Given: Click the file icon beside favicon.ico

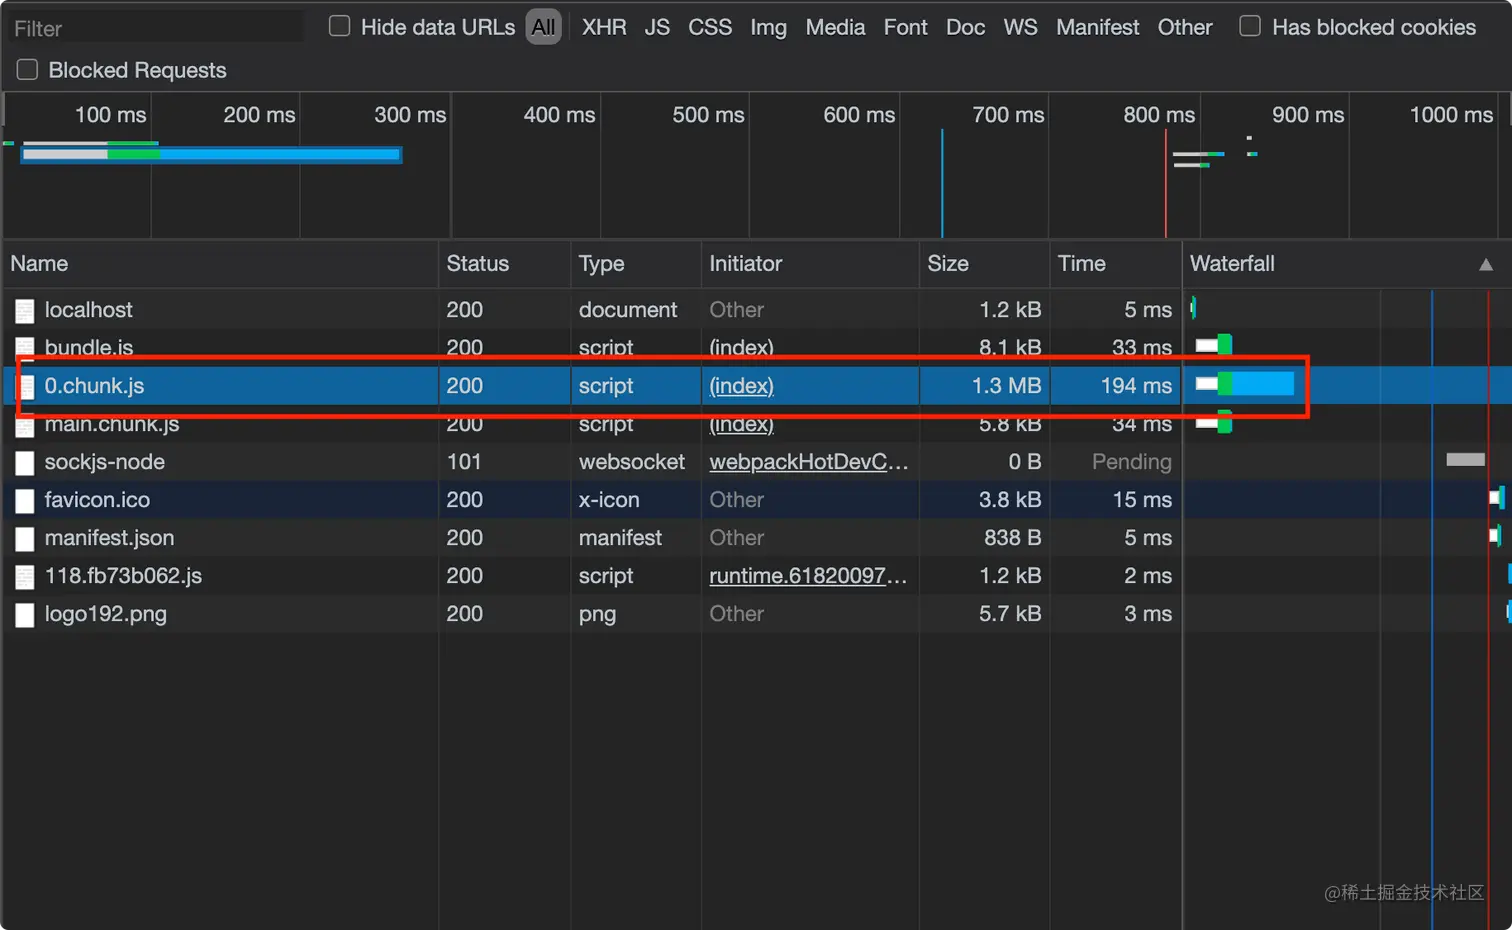Looking at the screenshot, I should 25,501.
